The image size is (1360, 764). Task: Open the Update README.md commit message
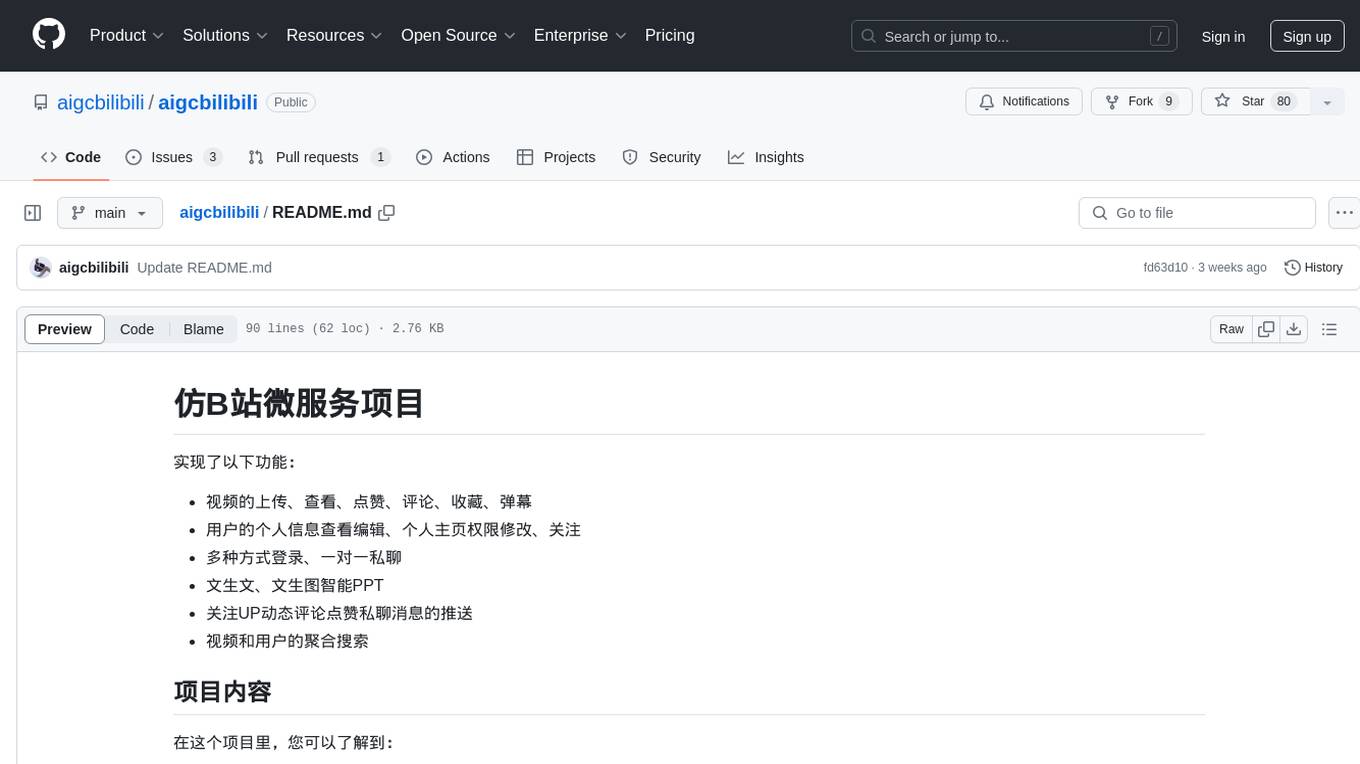coord(204,267)
